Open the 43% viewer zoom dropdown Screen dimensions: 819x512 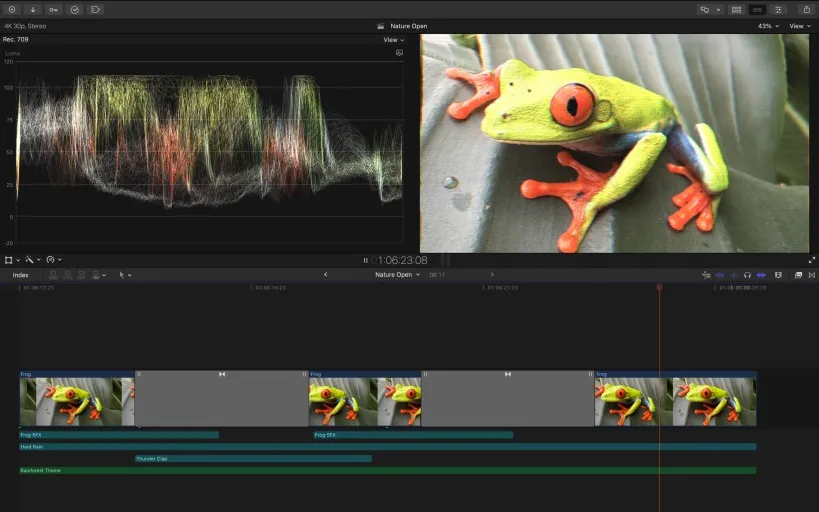point(768,26)
